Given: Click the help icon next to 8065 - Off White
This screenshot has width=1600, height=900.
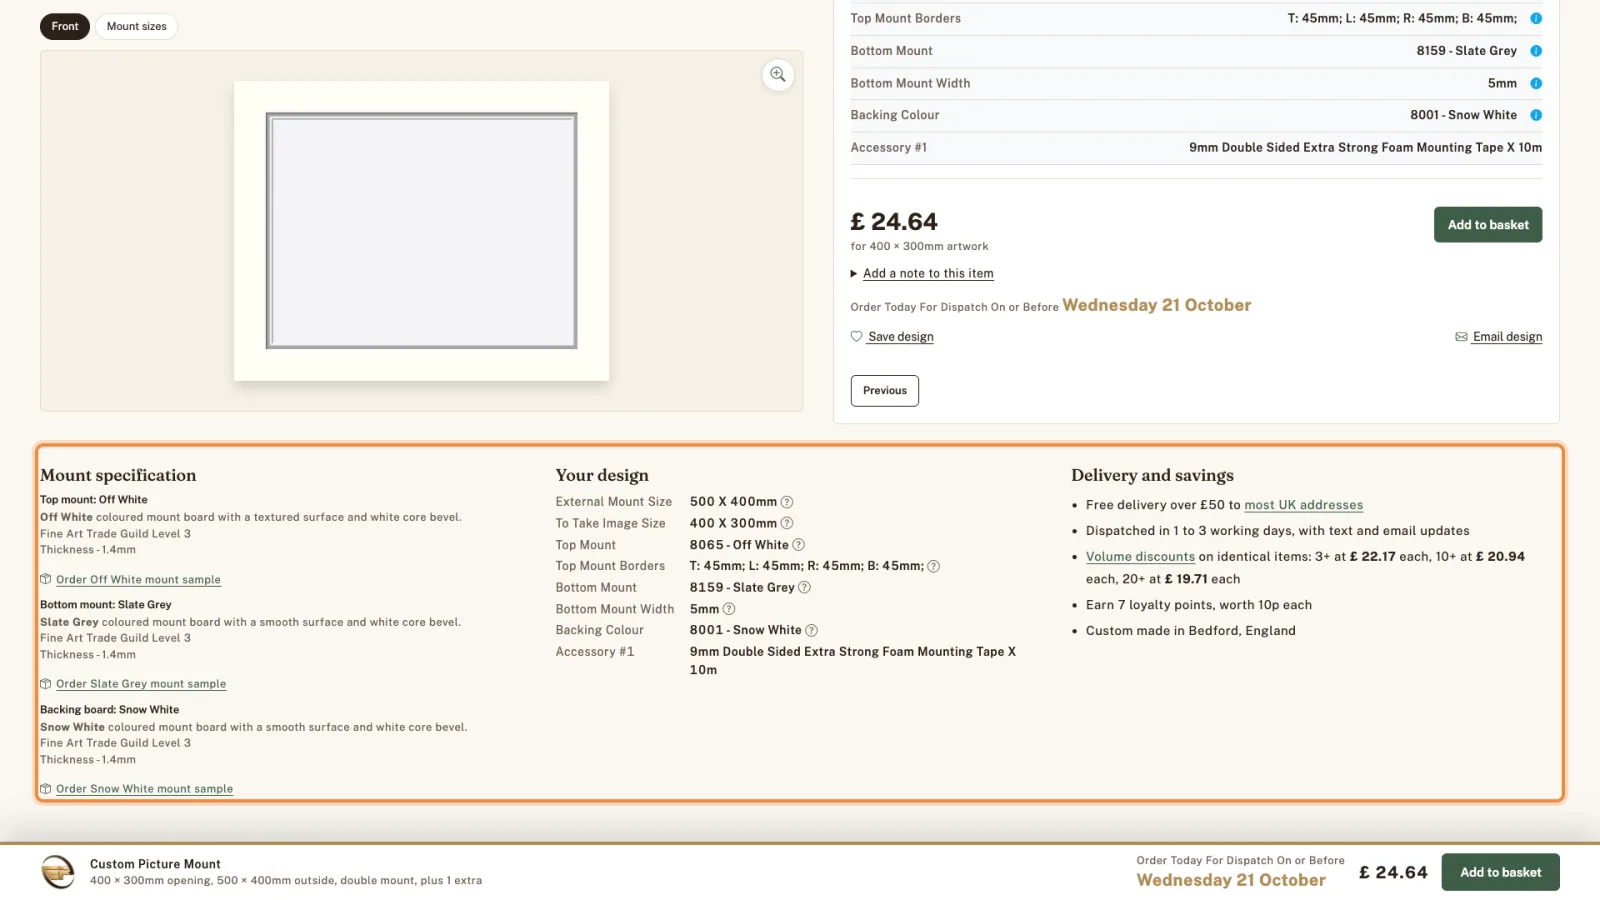Looking at the screenshot, I should pos(799,545).
